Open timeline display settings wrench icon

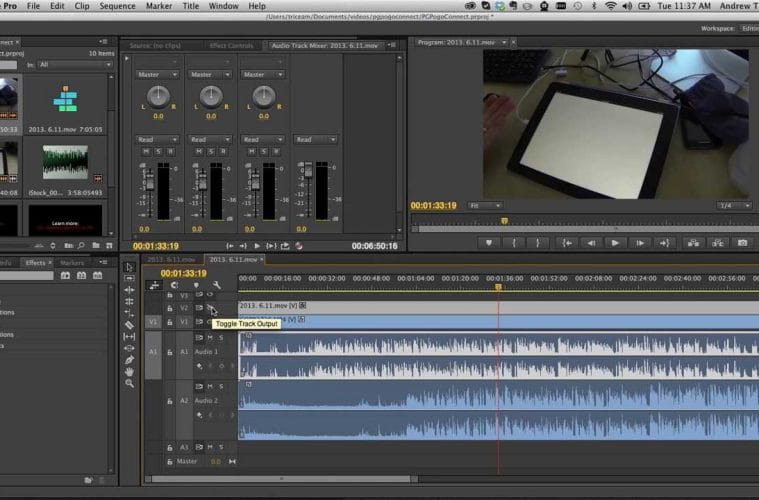[216, 285]
